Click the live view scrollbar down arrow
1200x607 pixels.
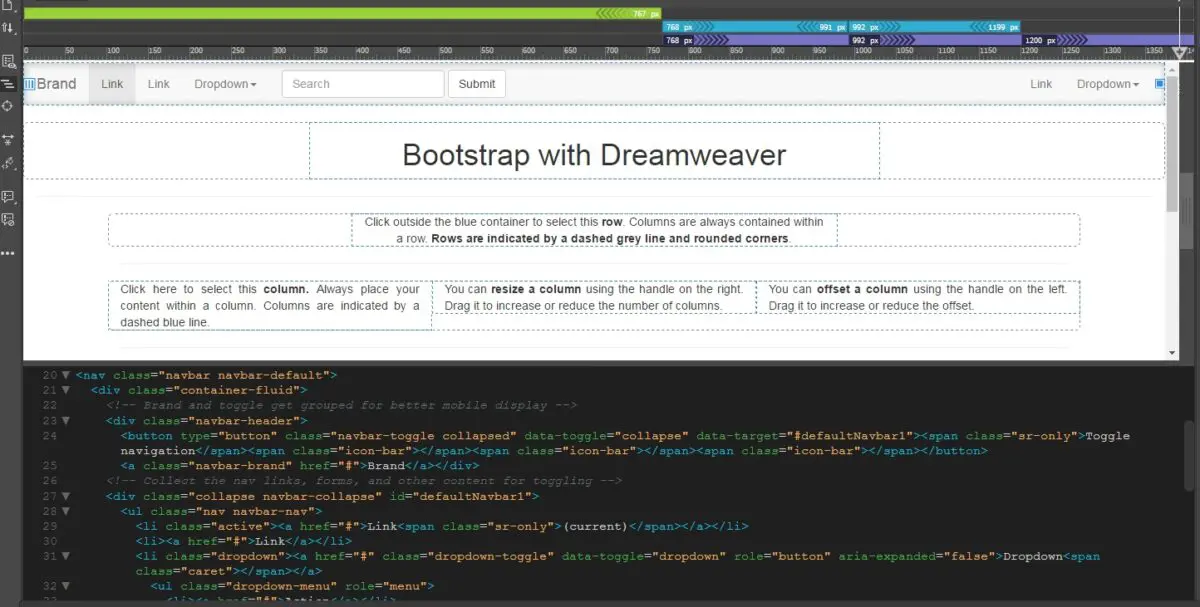click(x=1172, y=352)
